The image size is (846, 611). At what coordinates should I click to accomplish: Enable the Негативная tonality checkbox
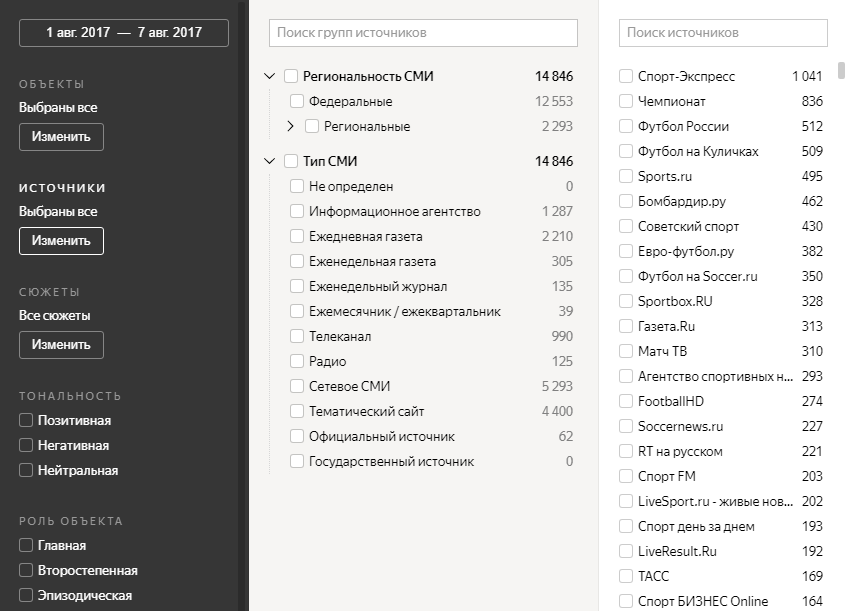coord(26,445)
